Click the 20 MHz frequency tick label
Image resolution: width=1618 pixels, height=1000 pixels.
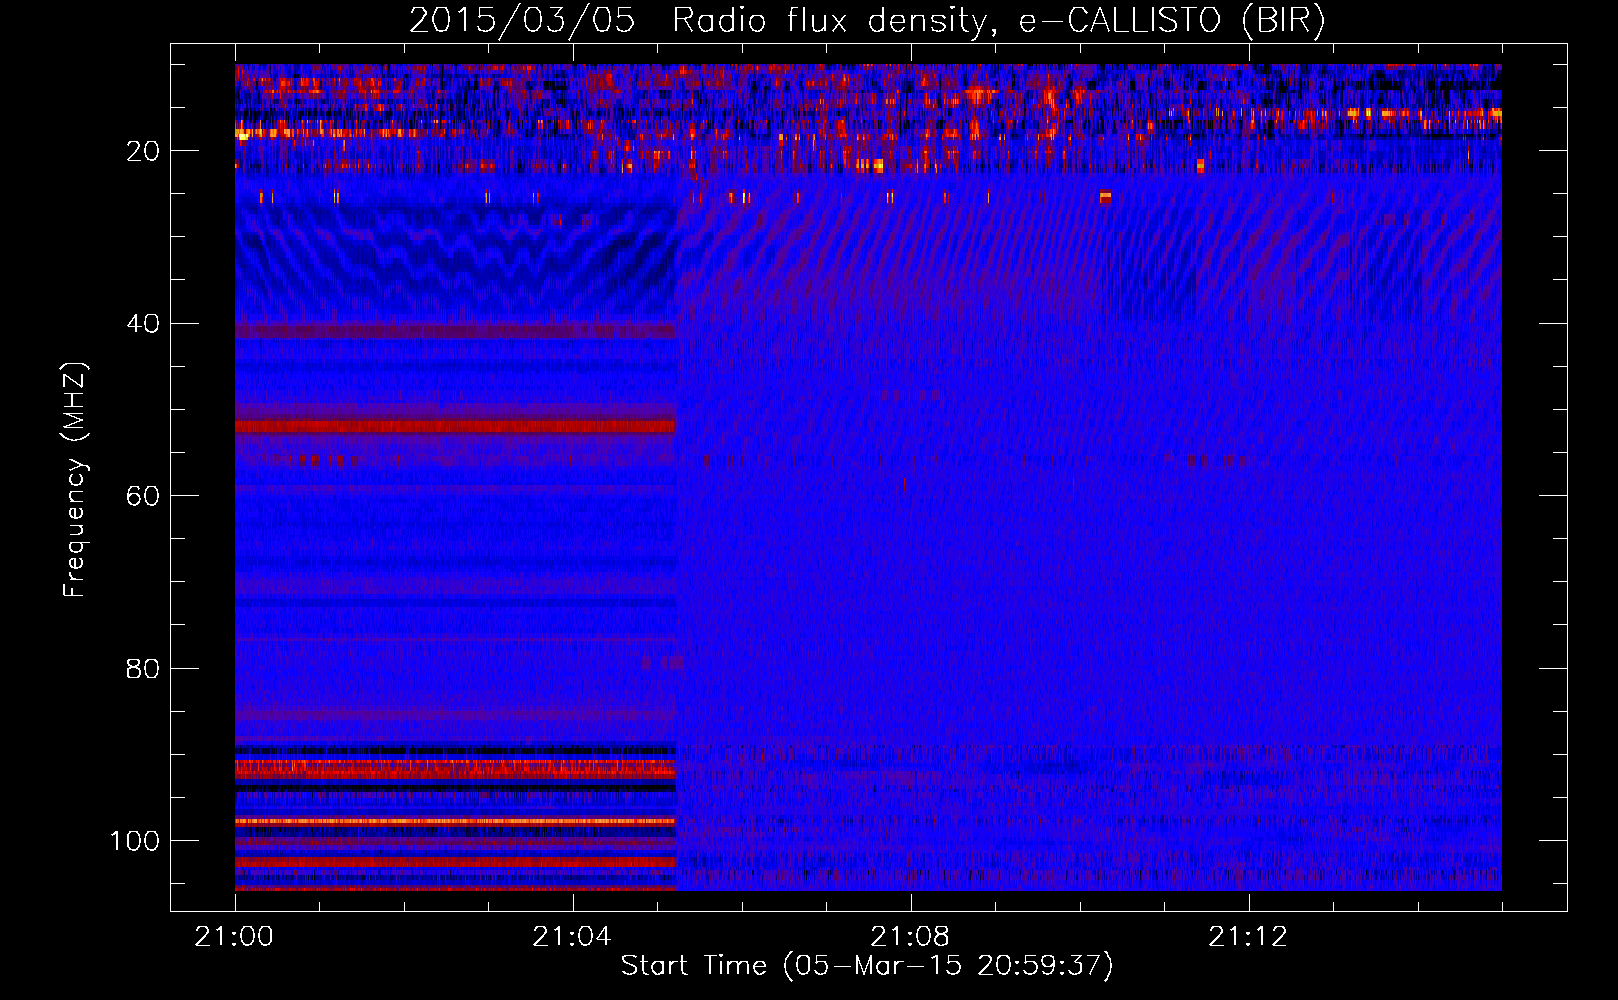(143, 151)
